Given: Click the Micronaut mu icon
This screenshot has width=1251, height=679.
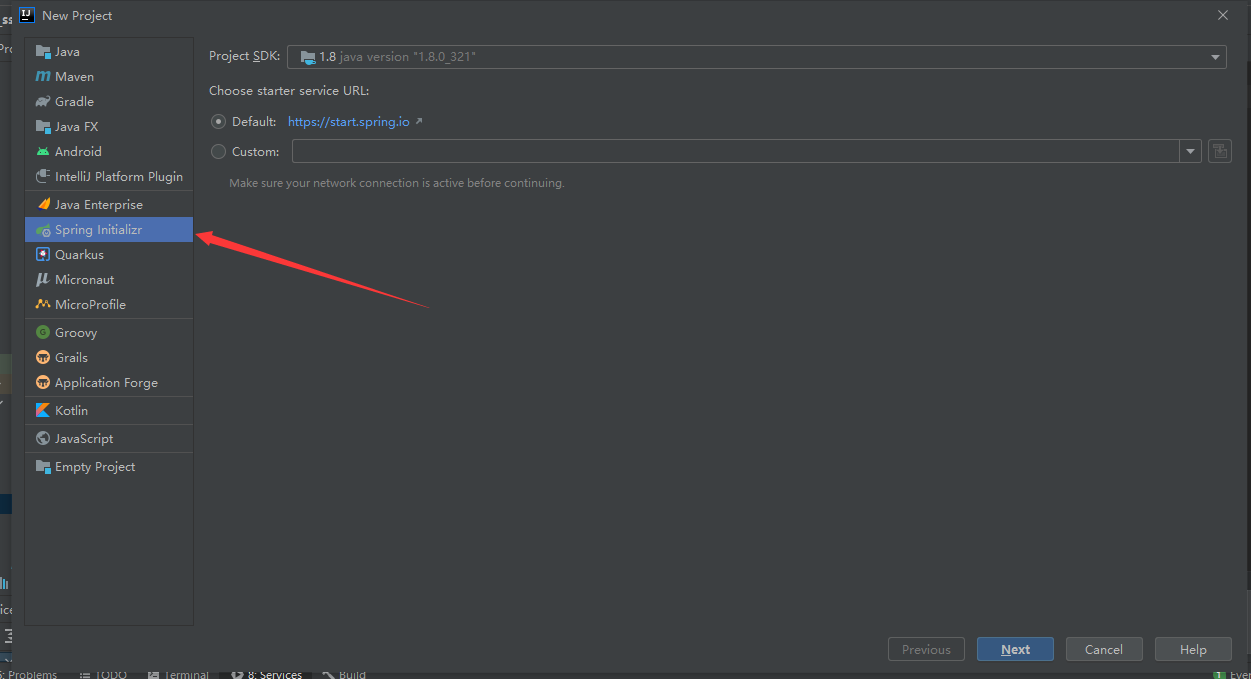Looking at the screenshot, I should pyautogui.click(x=43, y=280).
